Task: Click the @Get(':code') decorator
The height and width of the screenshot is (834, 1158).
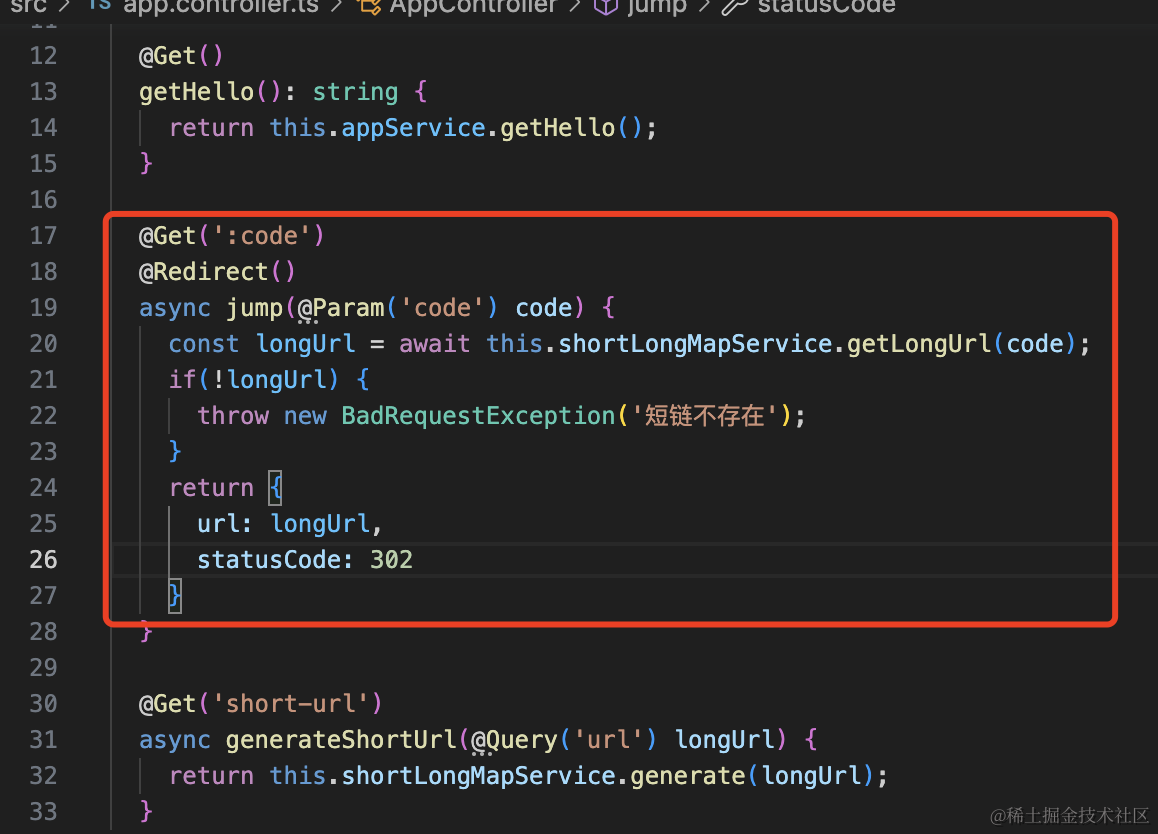Action: (231, 236)
